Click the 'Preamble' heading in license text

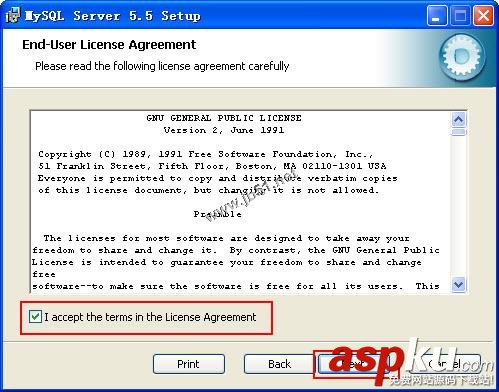pyautogui.click(x=218, y=214)
